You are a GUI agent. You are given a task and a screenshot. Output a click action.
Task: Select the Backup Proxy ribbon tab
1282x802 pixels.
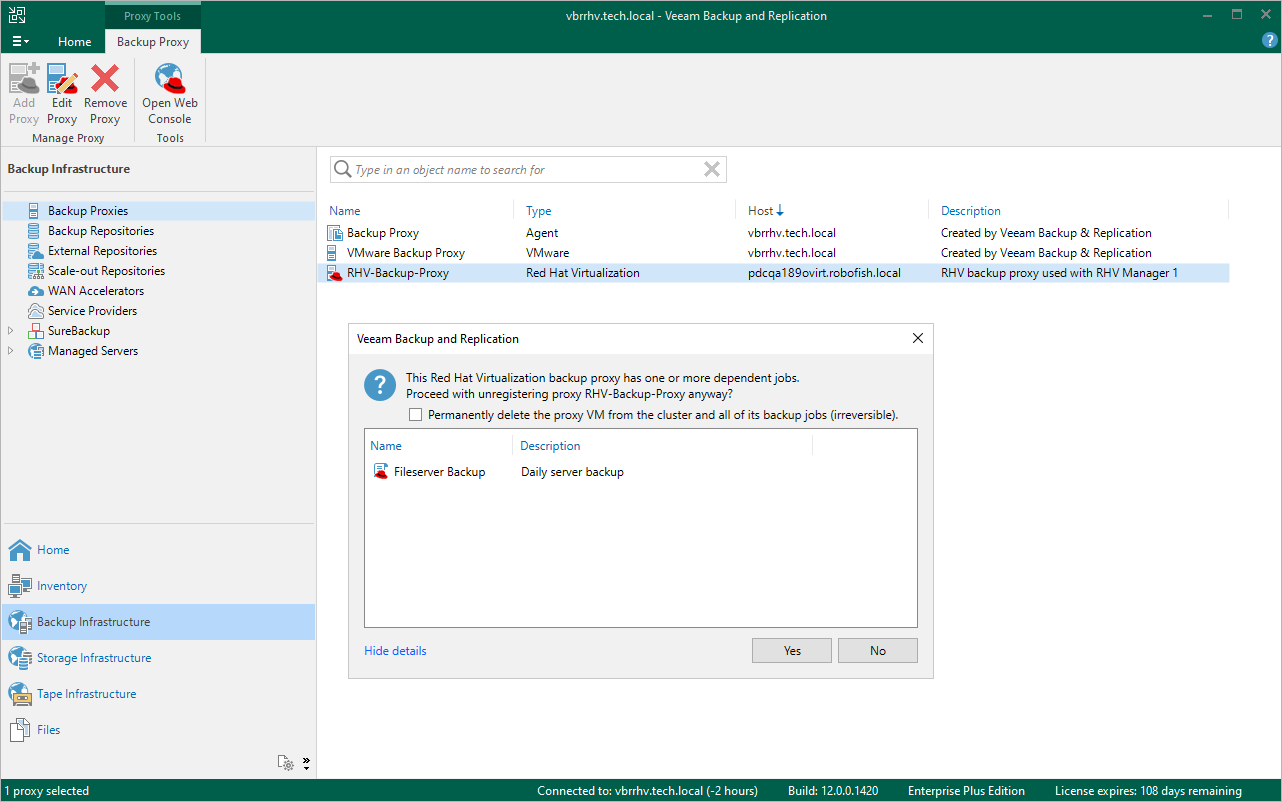click(x=153, y=42)
